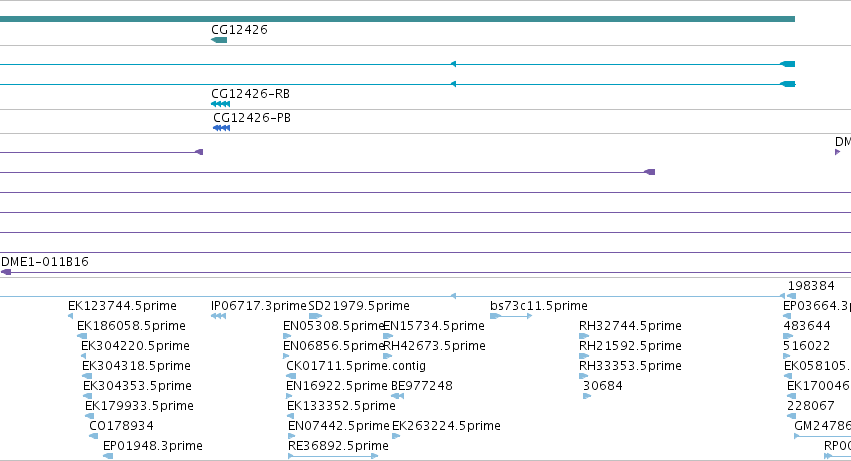Select the RE36892.5prime feature line
Image resolution: width=851 pixels, height=461 pixels.
[x=333, y=456]
